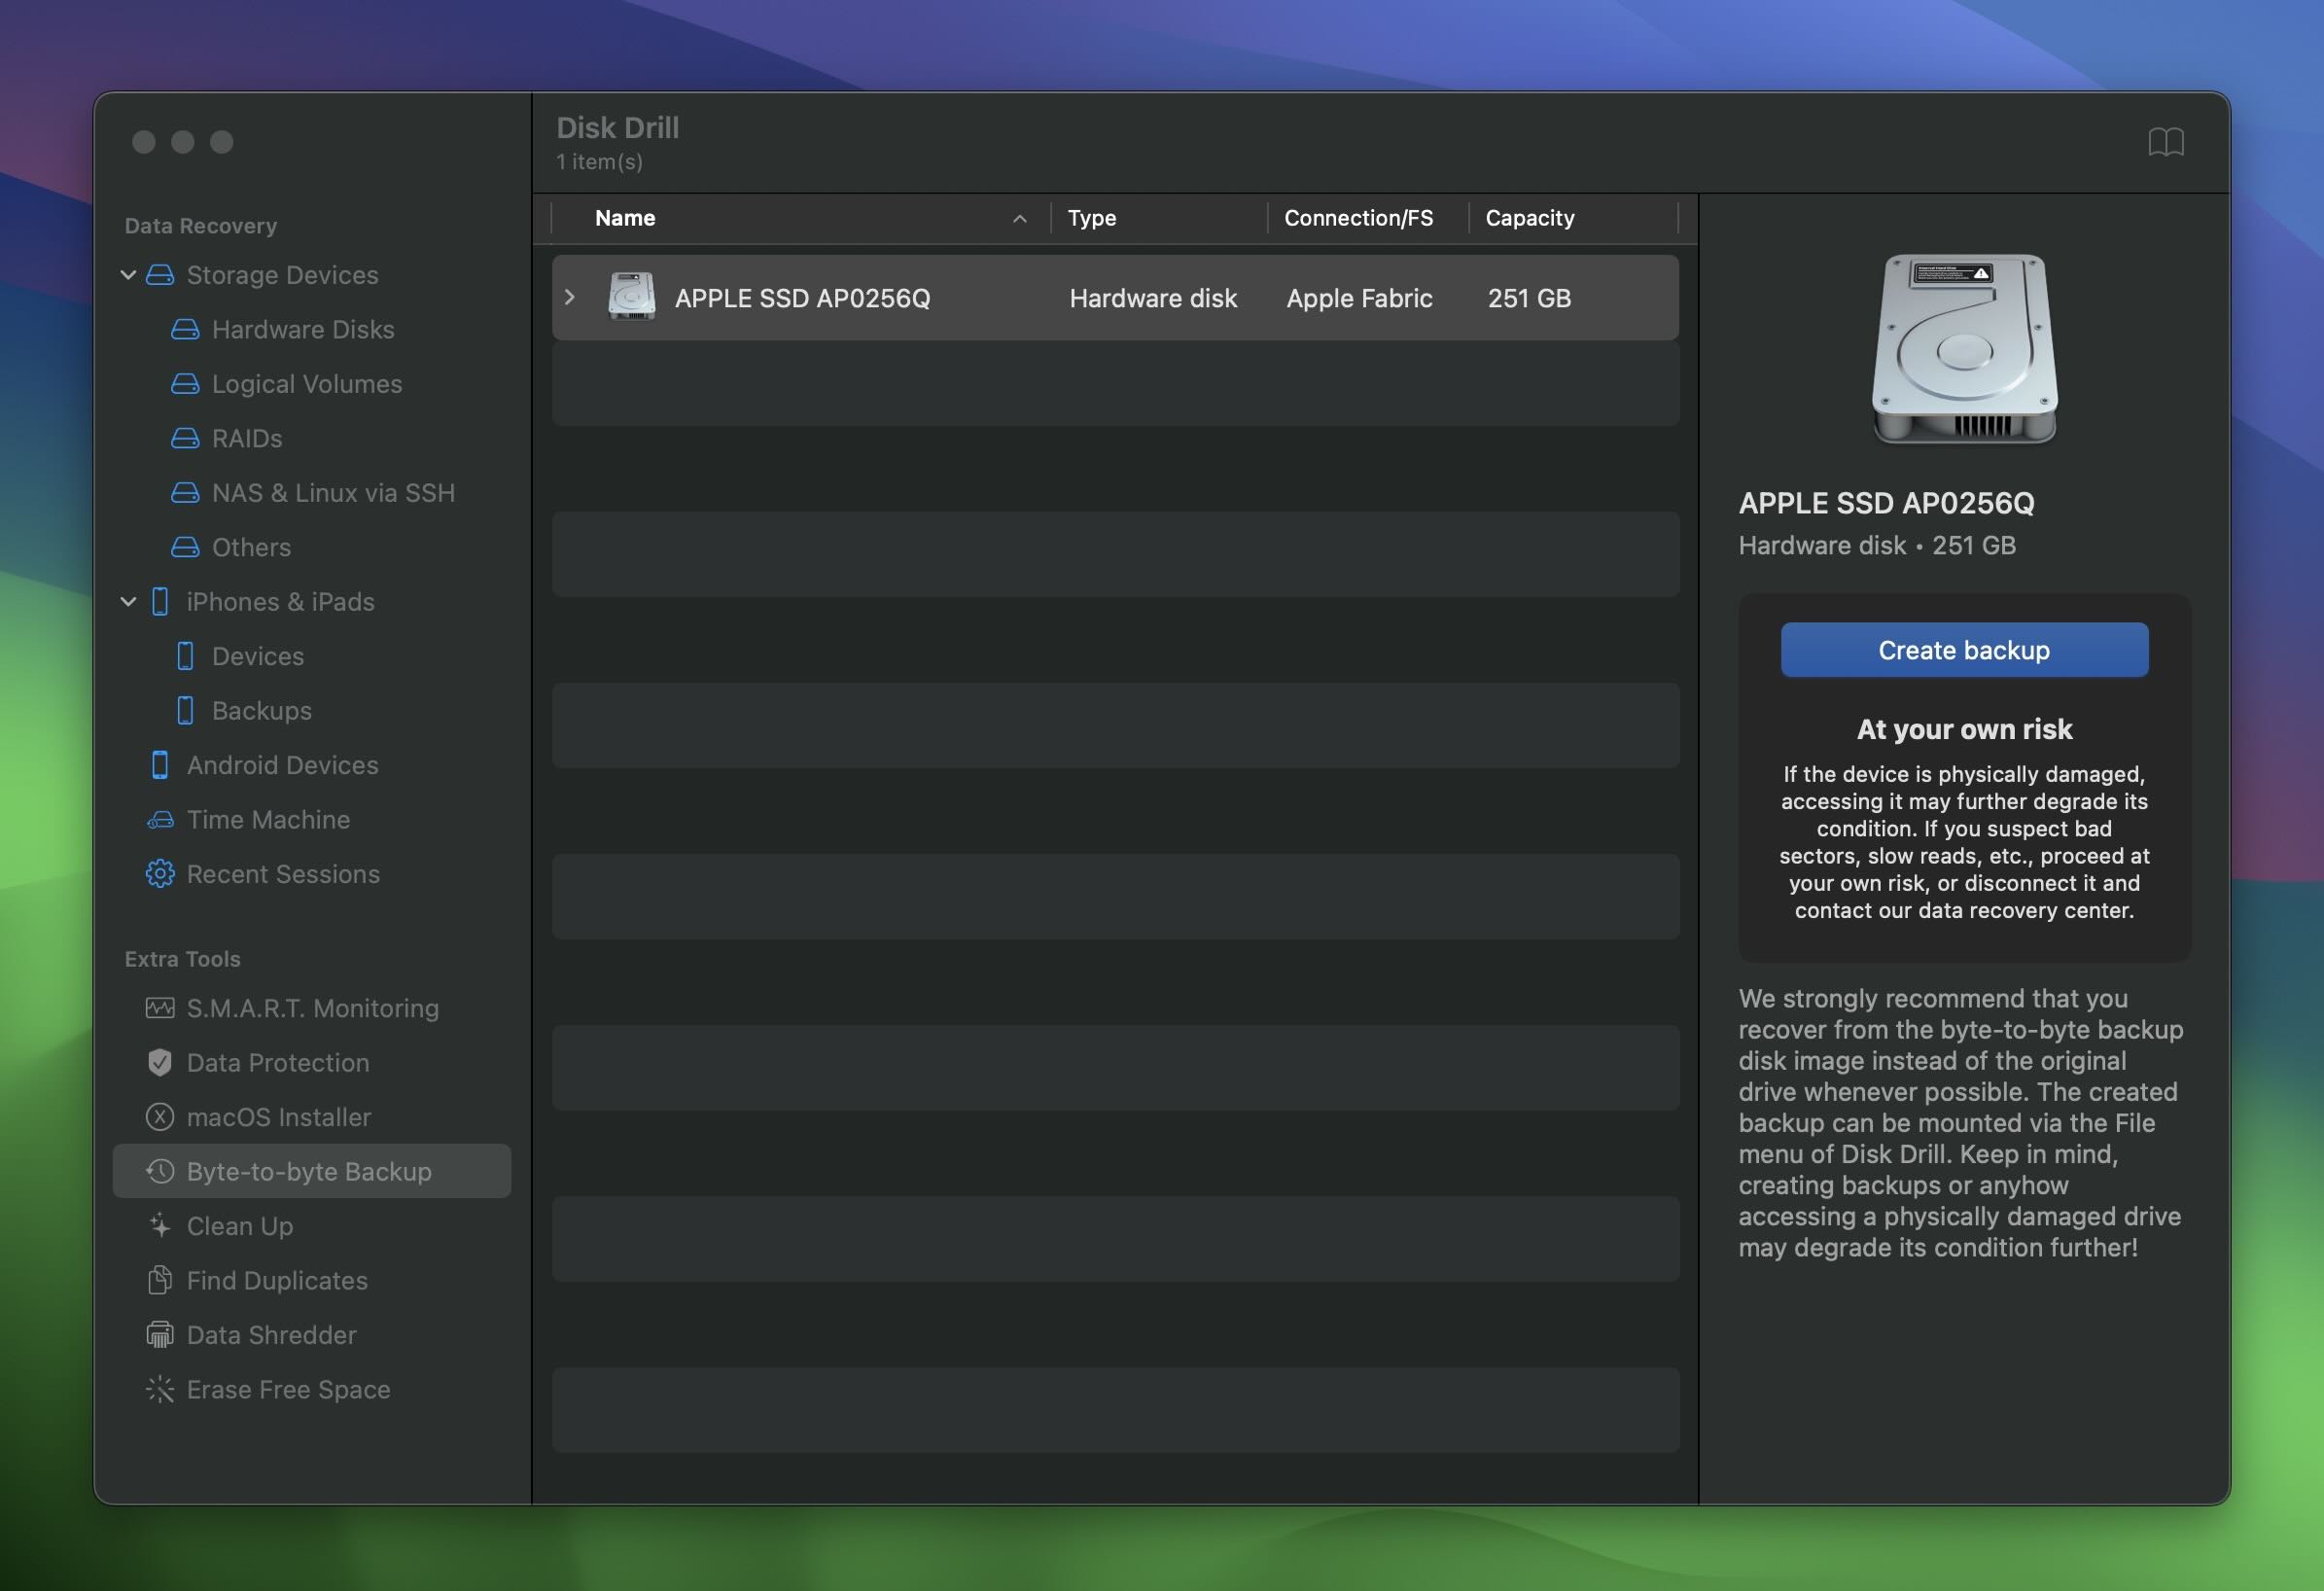
Task: Select the Others storage category
Action: [251, 547]
